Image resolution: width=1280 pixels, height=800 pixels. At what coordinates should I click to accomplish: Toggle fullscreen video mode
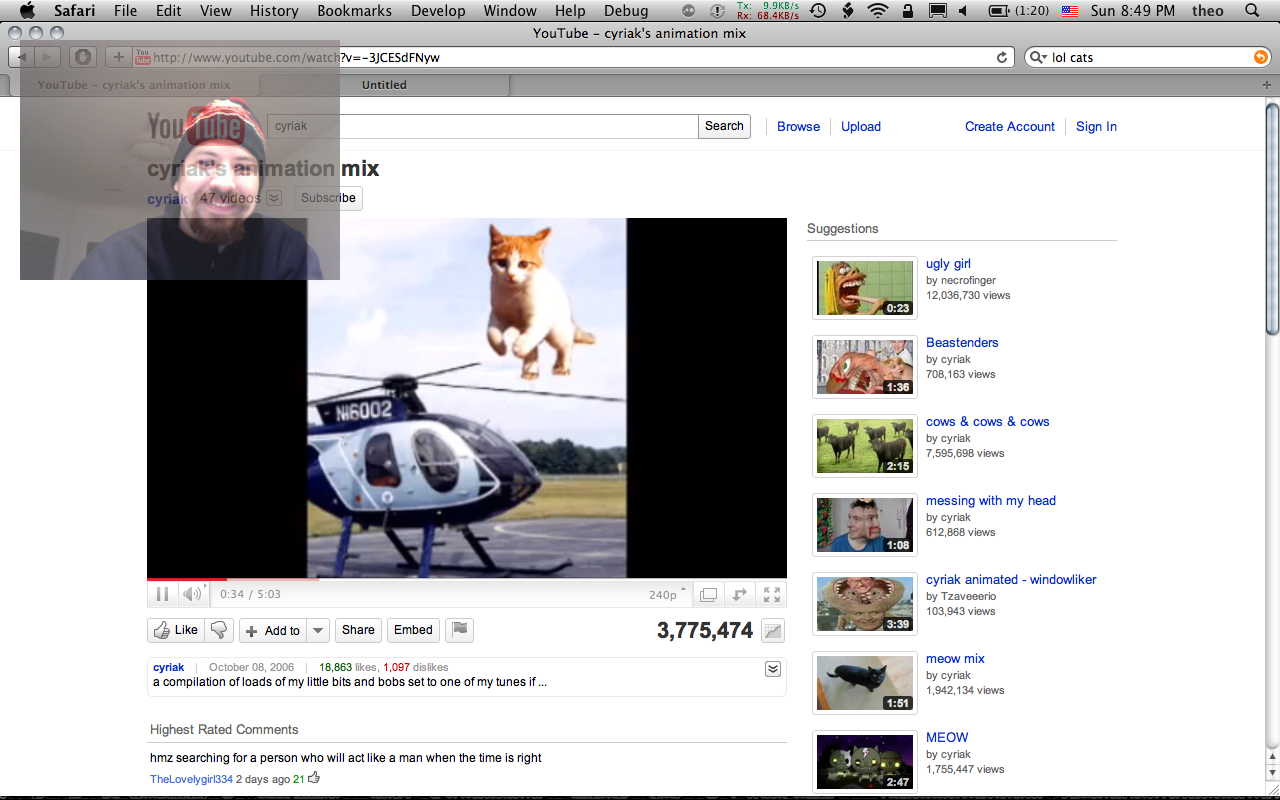(x=772, y=594)
